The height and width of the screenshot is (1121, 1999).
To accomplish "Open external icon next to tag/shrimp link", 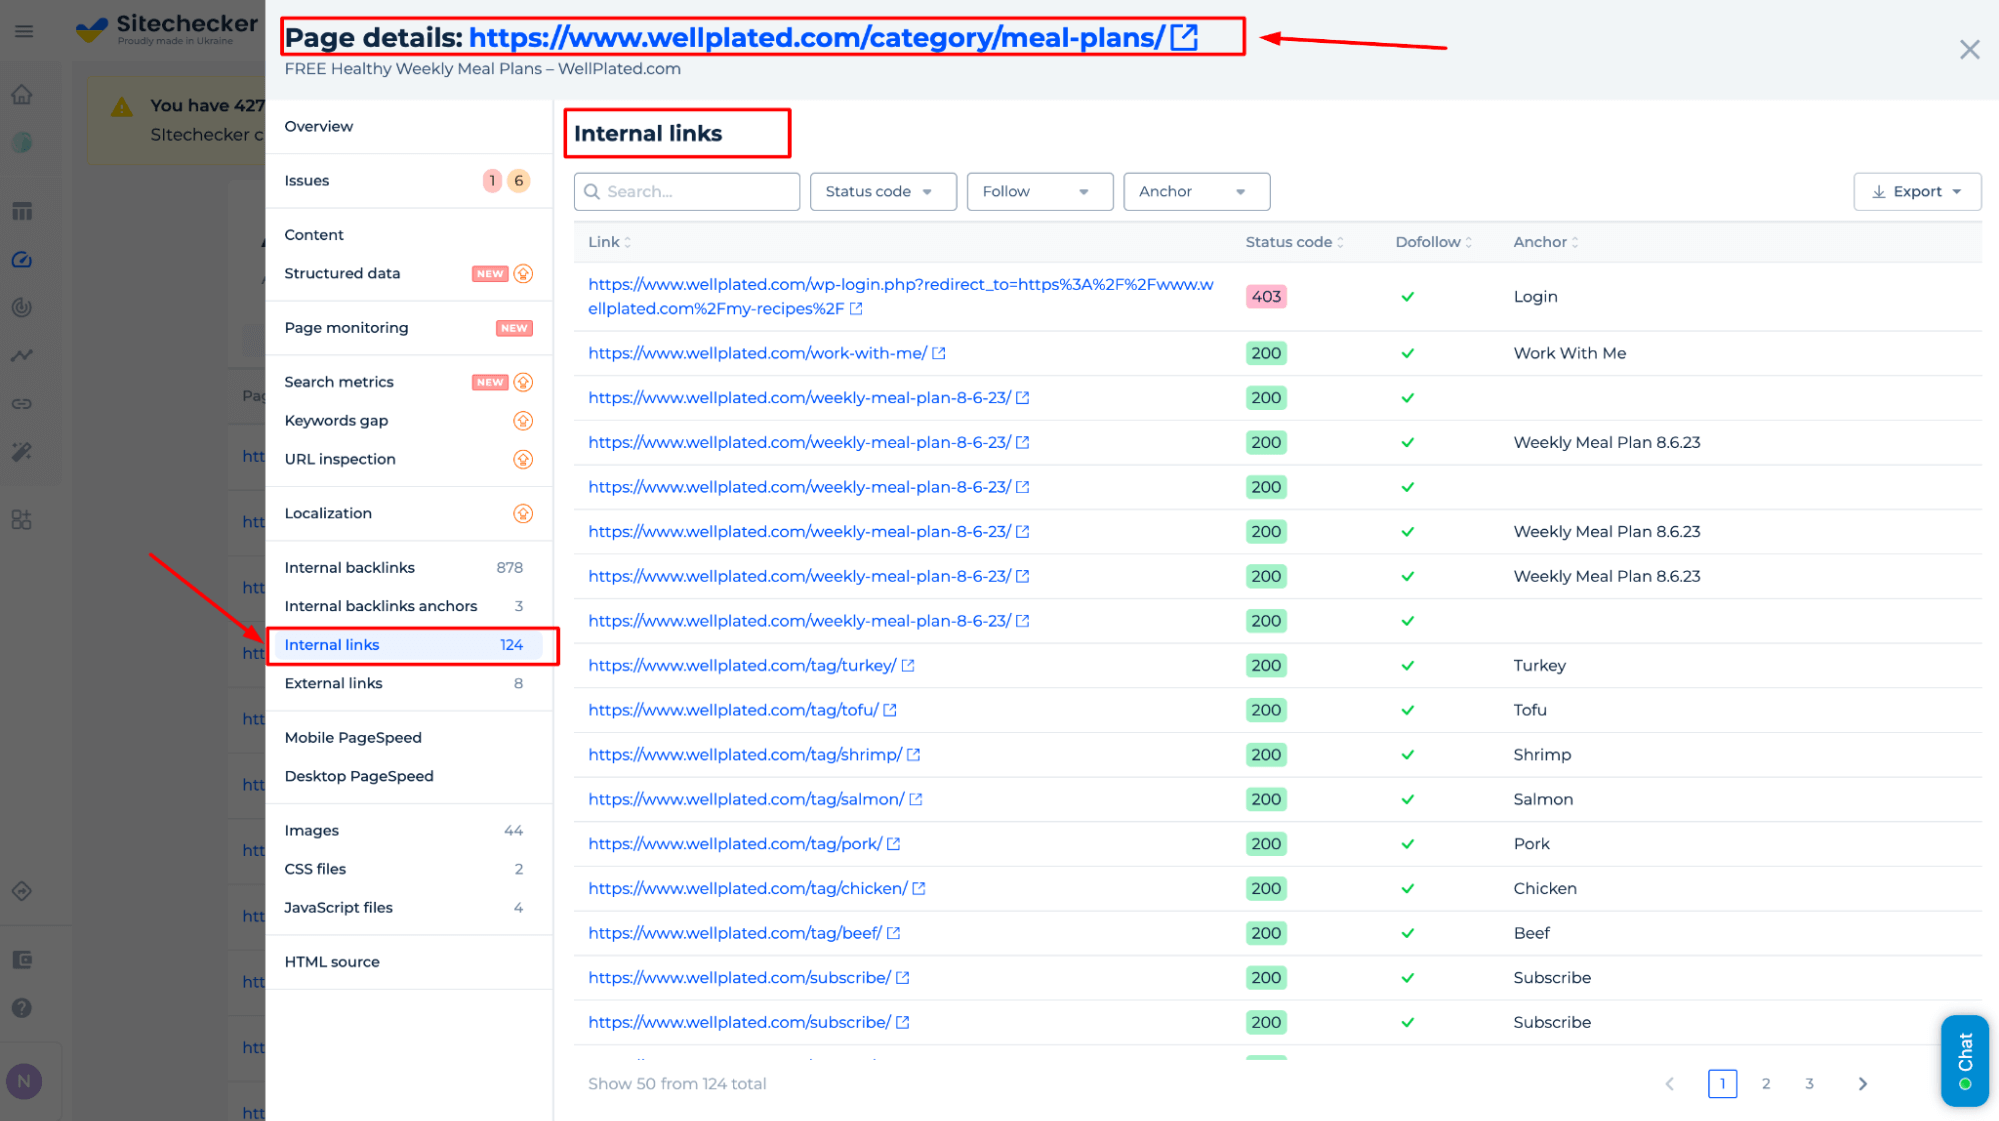I will point(913,755).
